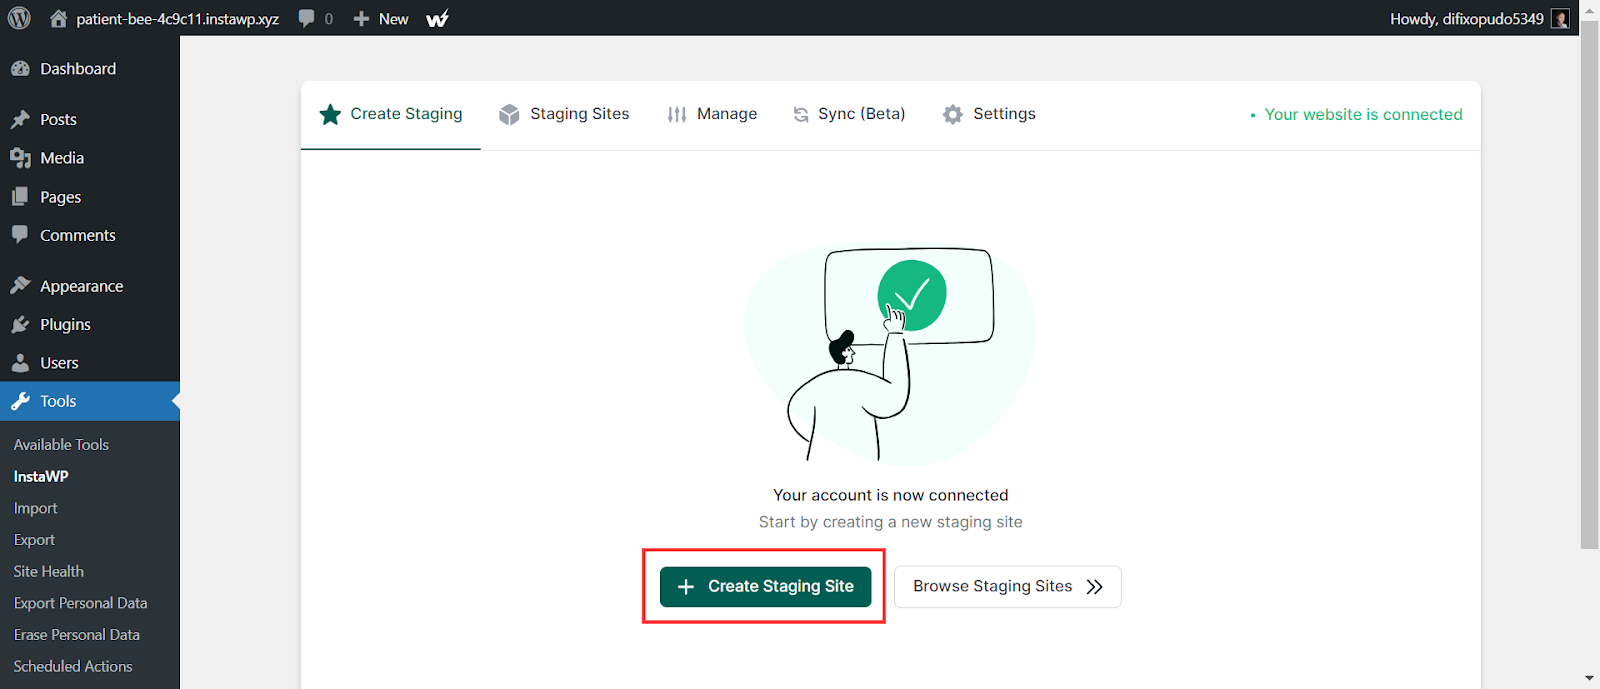Click the cube icon on Staging Sites tab

pos(509,114)
